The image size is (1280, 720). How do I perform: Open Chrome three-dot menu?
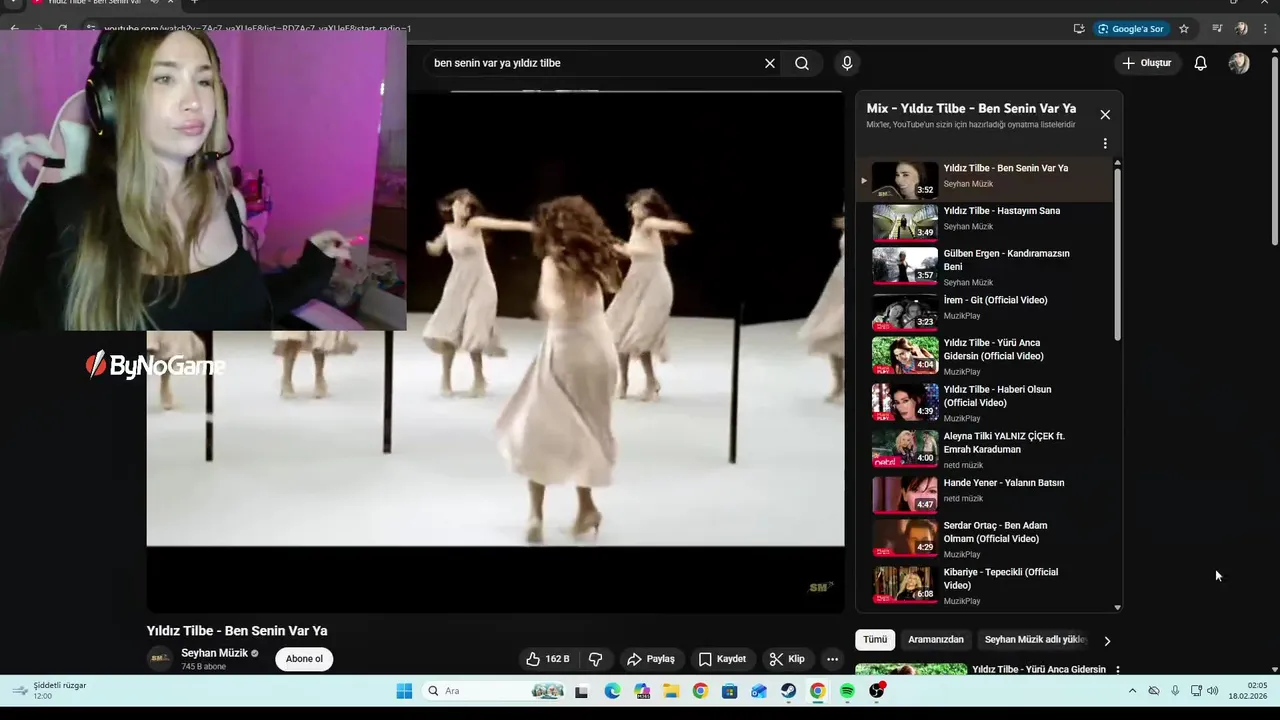(x=1263, y=29)
